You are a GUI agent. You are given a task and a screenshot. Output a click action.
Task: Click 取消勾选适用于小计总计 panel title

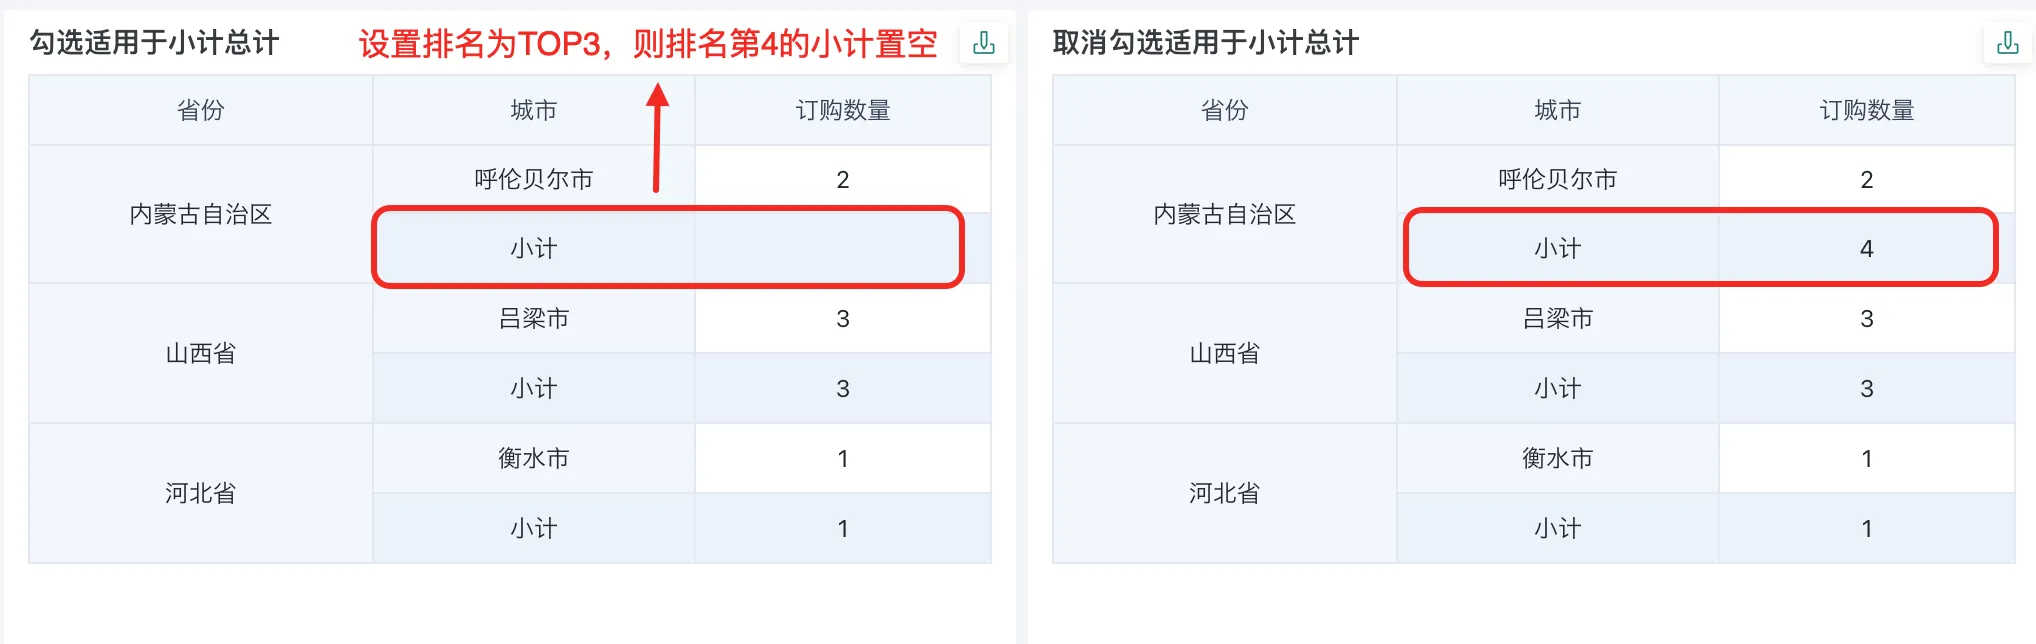click(x=1205, y=43)
